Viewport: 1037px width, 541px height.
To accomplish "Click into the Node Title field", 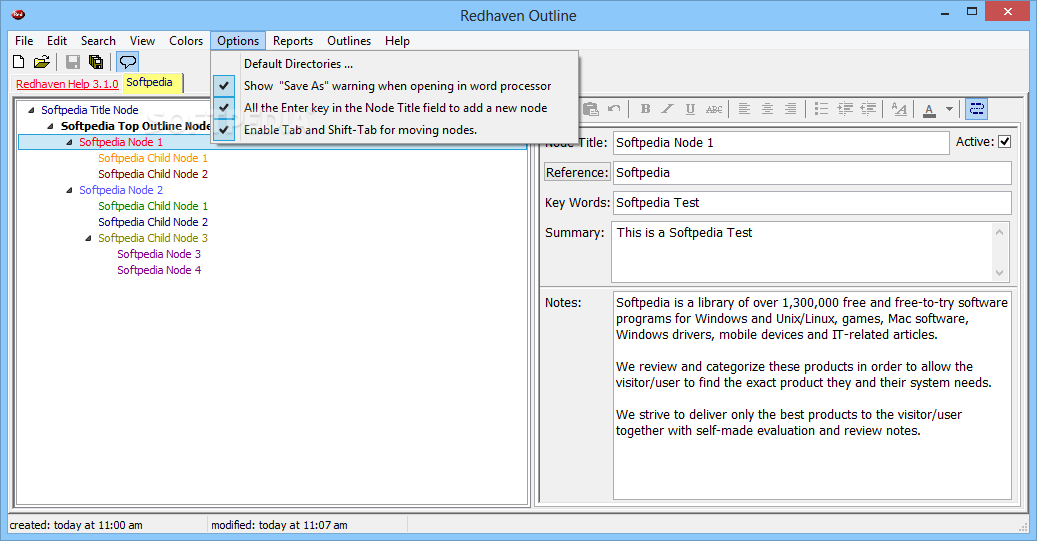I will 781,143.
